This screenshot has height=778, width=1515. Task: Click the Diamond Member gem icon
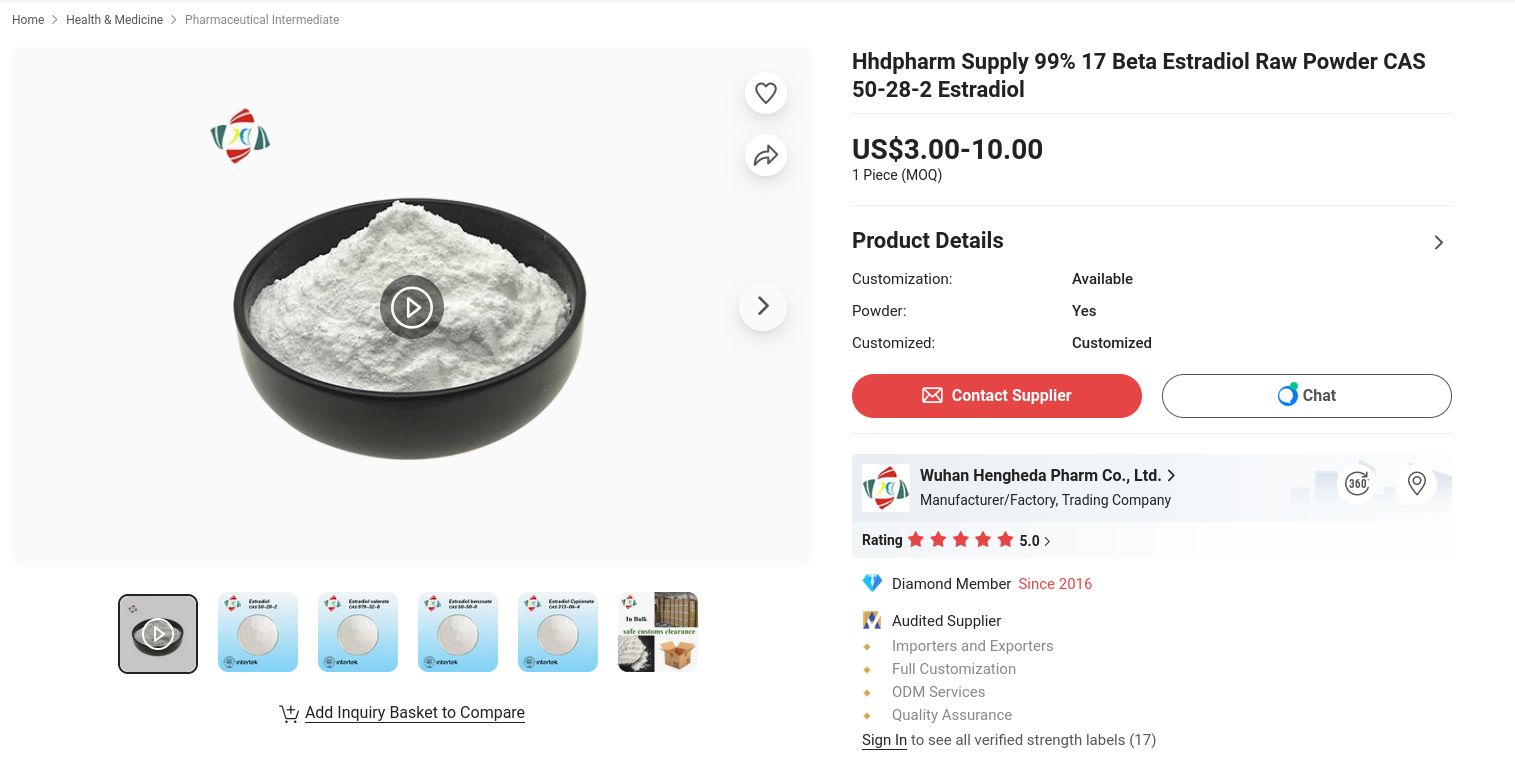872,583
